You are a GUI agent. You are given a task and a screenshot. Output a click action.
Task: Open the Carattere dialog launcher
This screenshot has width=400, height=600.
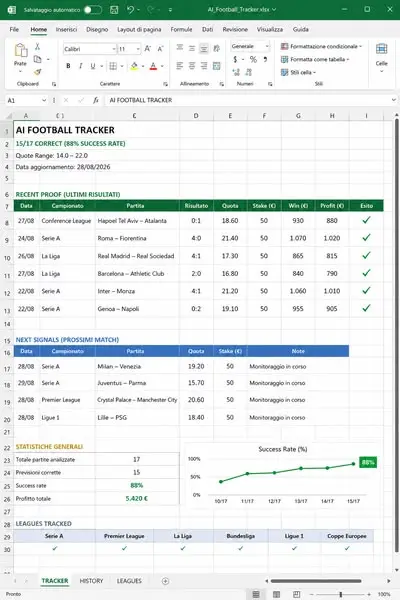165,84
